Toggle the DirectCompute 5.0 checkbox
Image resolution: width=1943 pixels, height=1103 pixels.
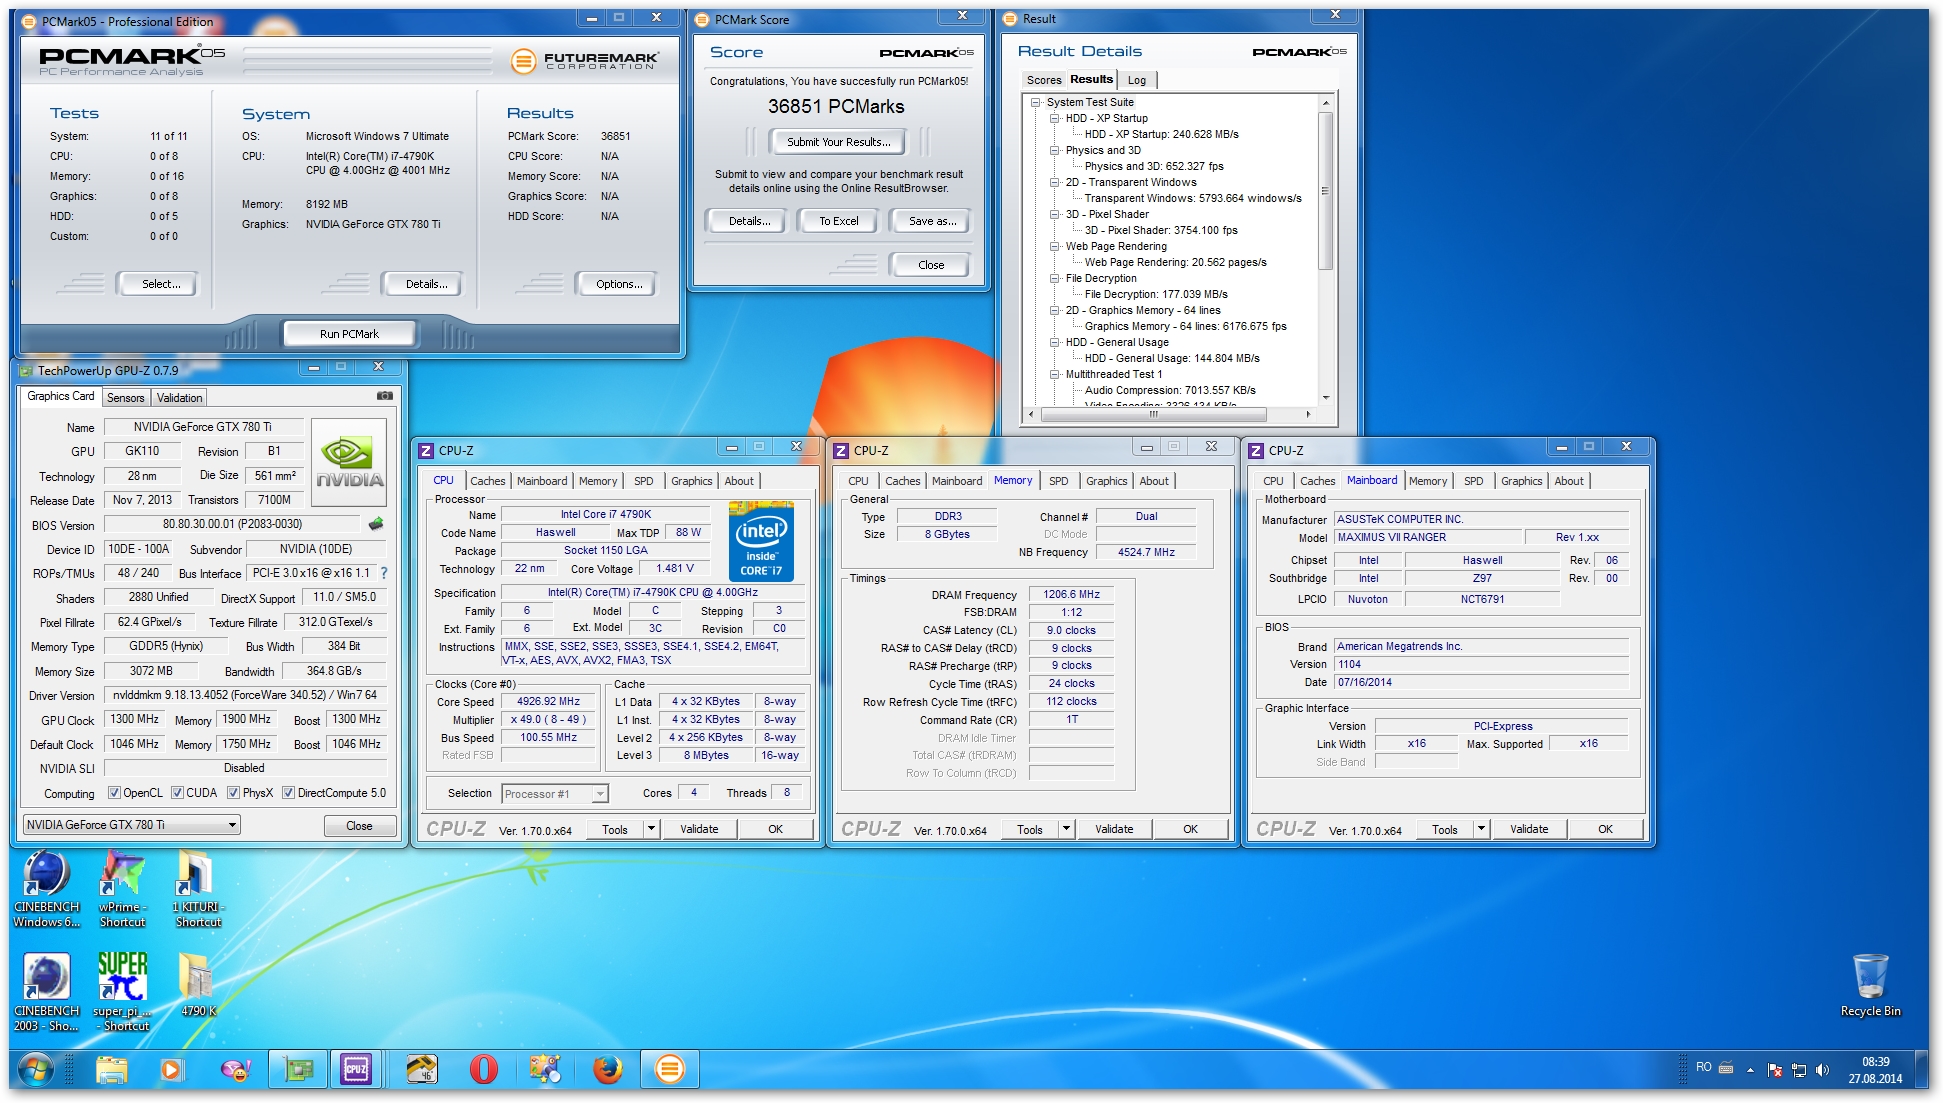[x=288, y=793]
